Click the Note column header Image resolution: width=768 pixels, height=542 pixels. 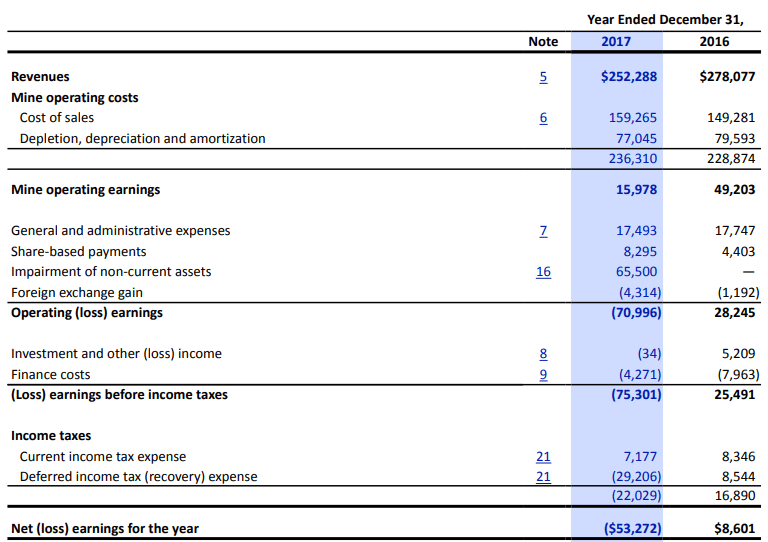pos(543,42)
